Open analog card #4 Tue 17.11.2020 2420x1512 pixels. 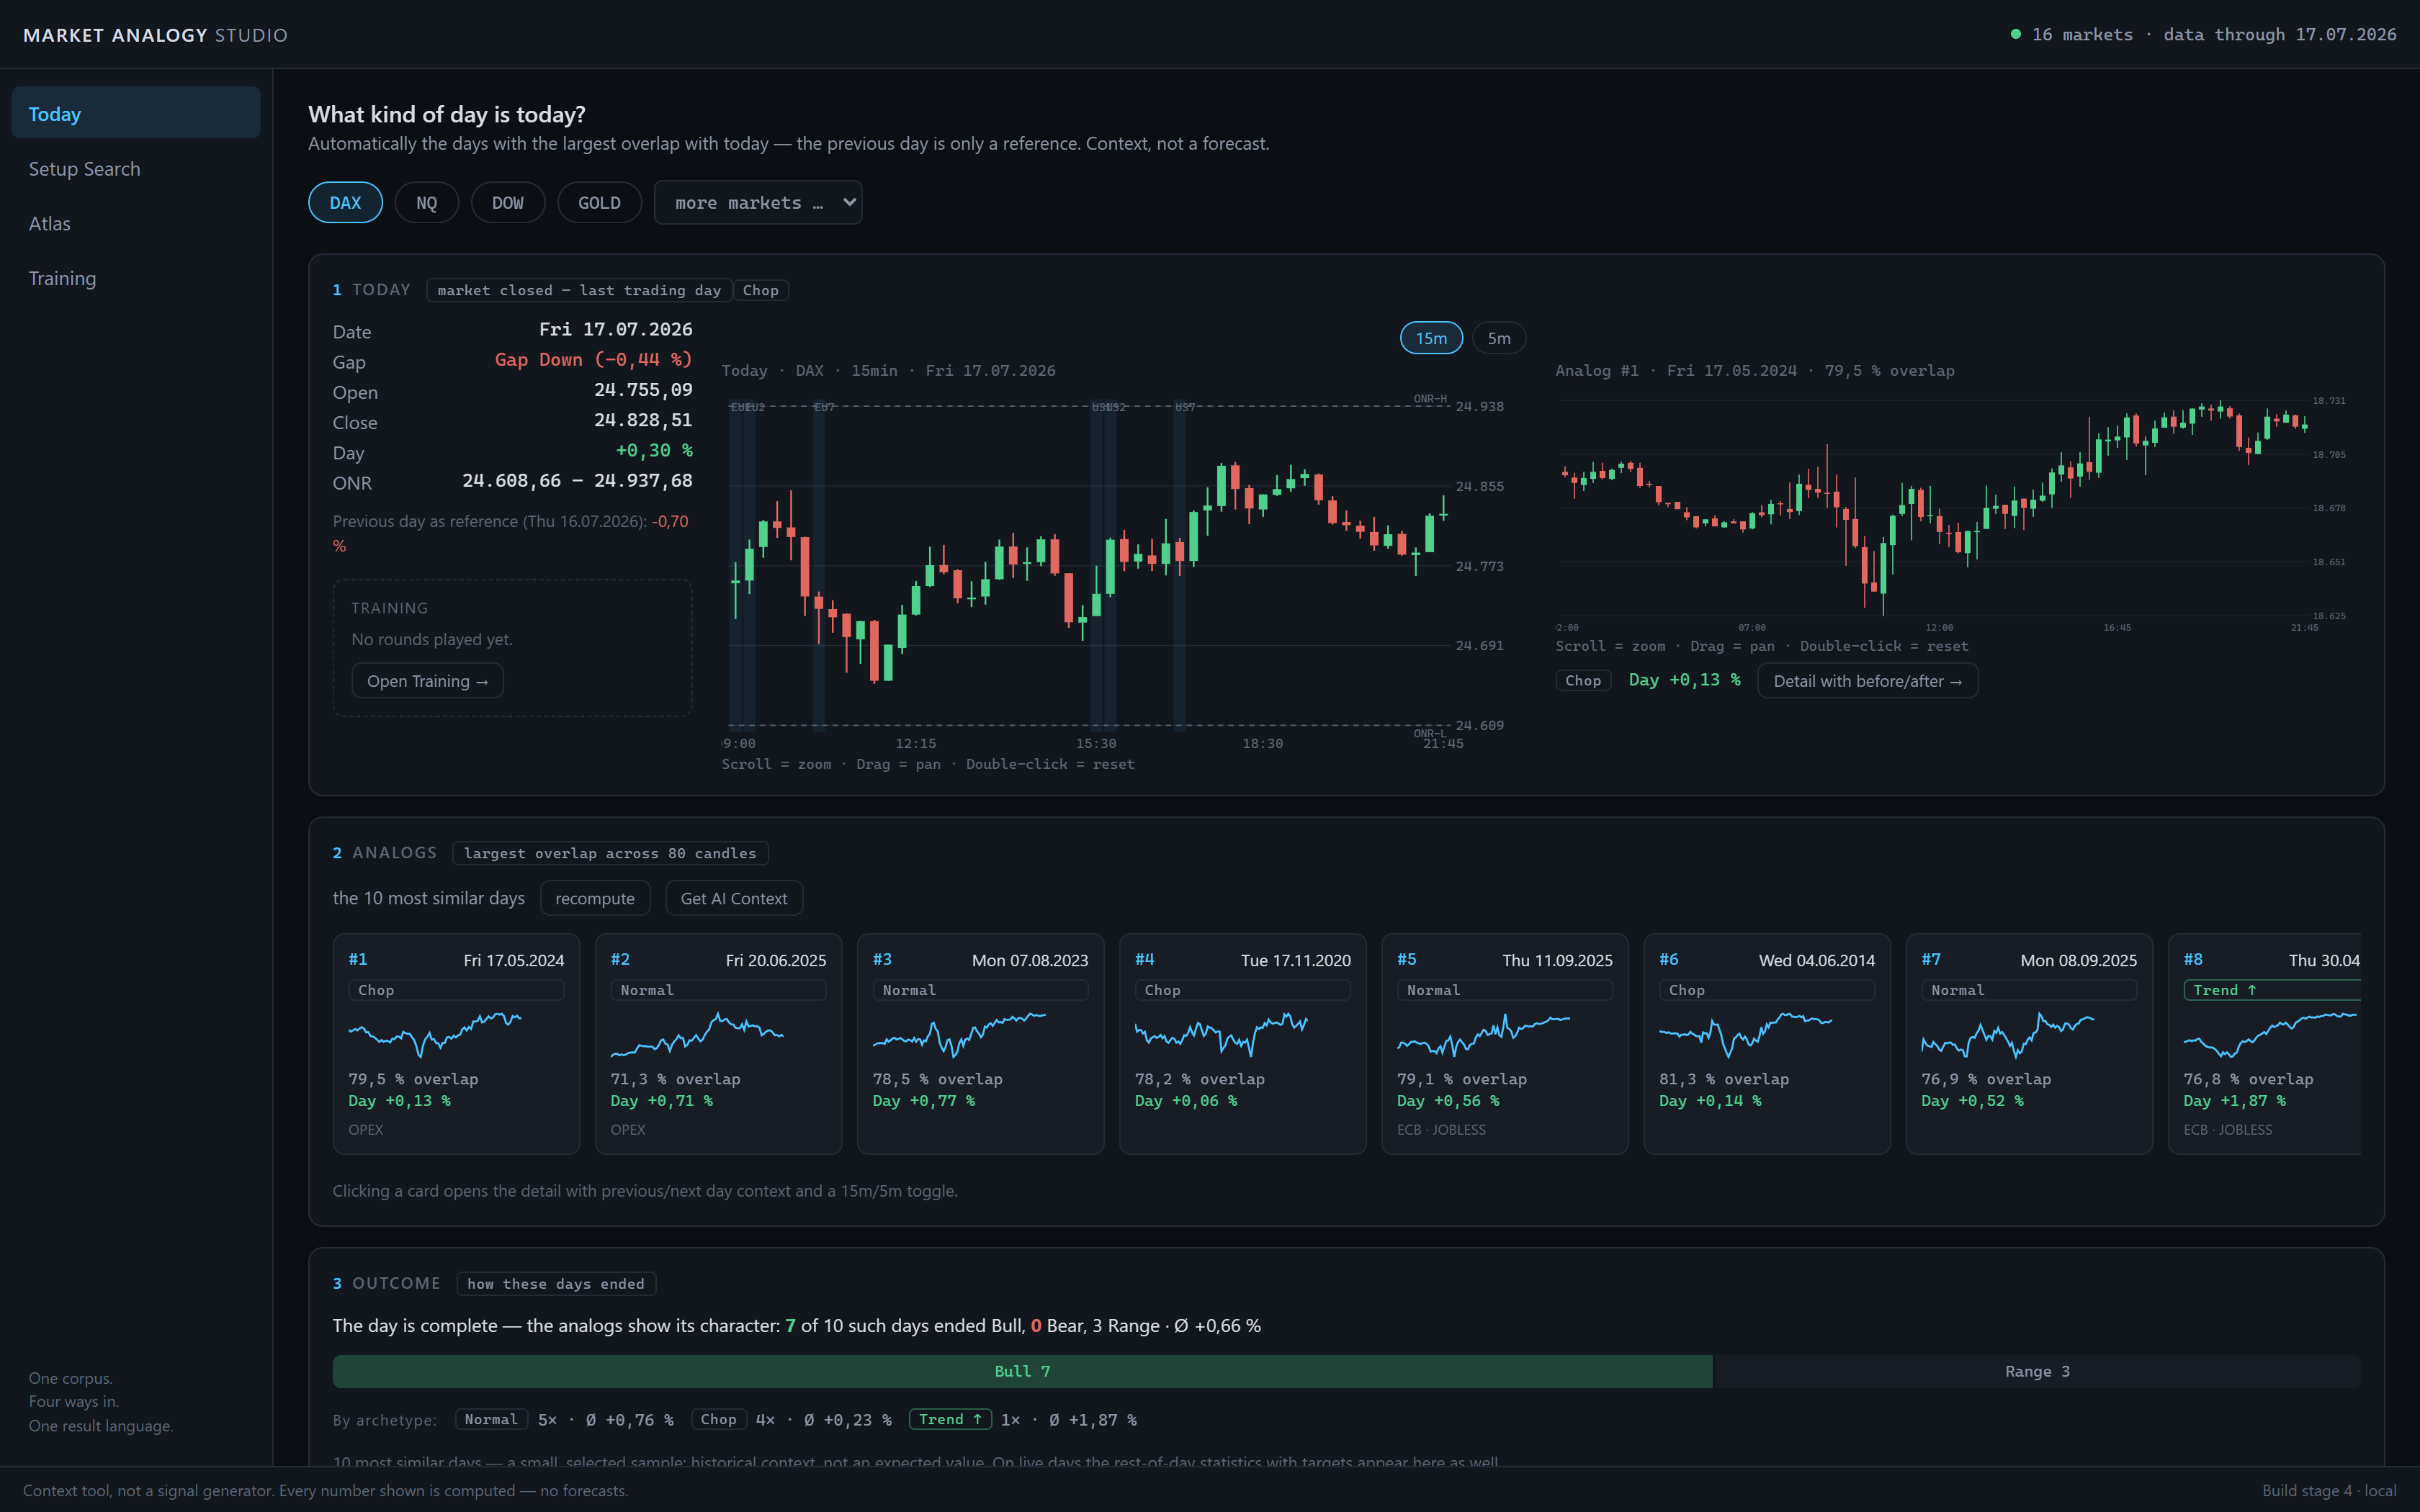pos(1242,1044)
